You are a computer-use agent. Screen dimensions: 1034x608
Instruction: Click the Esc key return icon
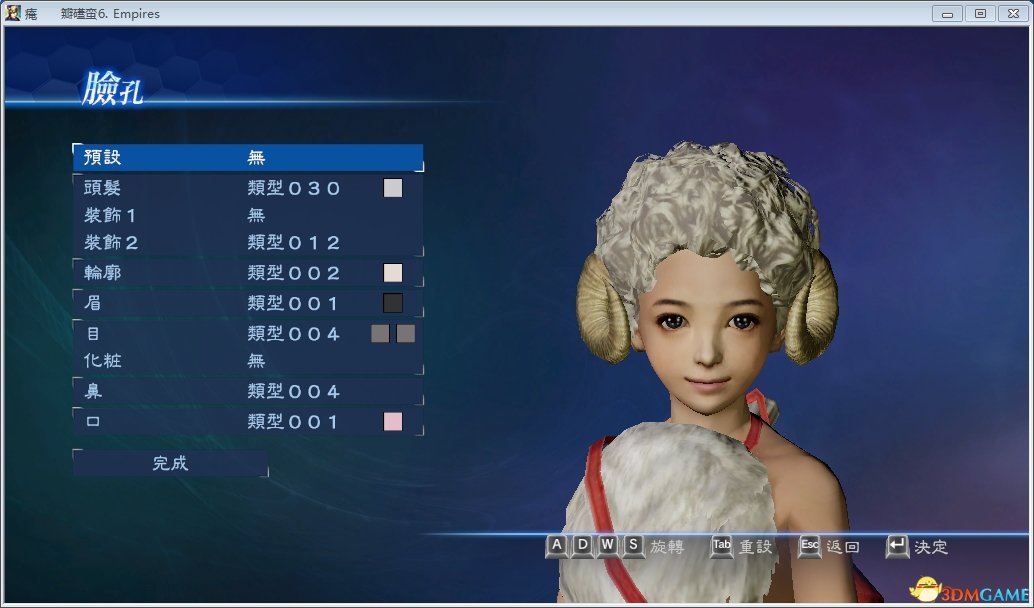[x=809, y=546]
